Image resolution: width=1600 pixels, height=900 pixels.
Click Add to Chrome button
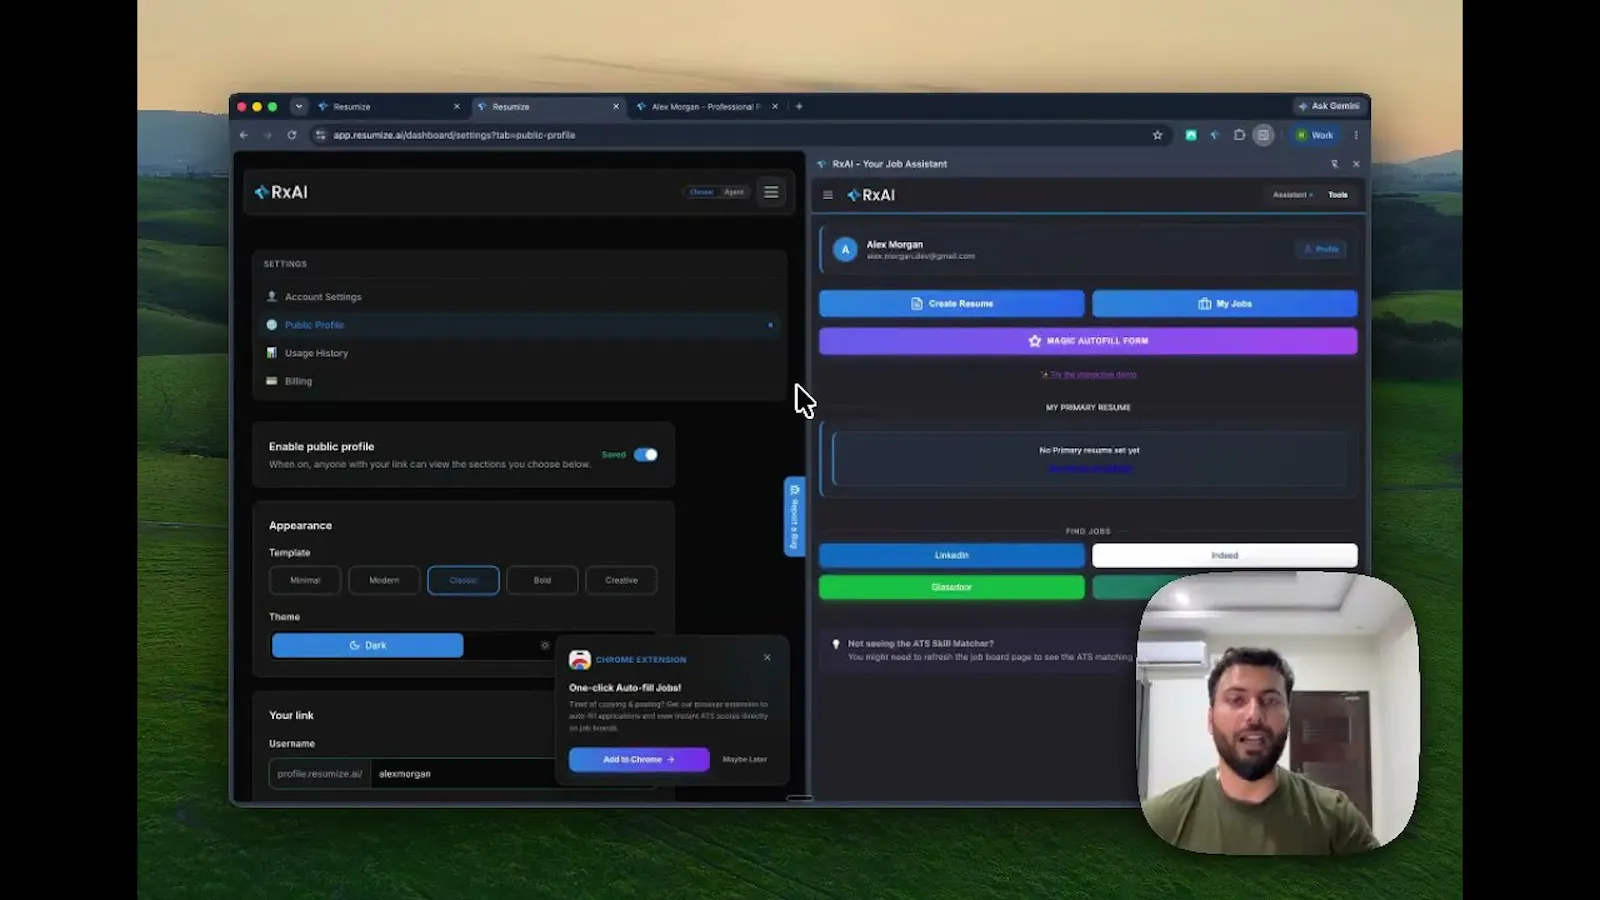click(x=639, y=760)
